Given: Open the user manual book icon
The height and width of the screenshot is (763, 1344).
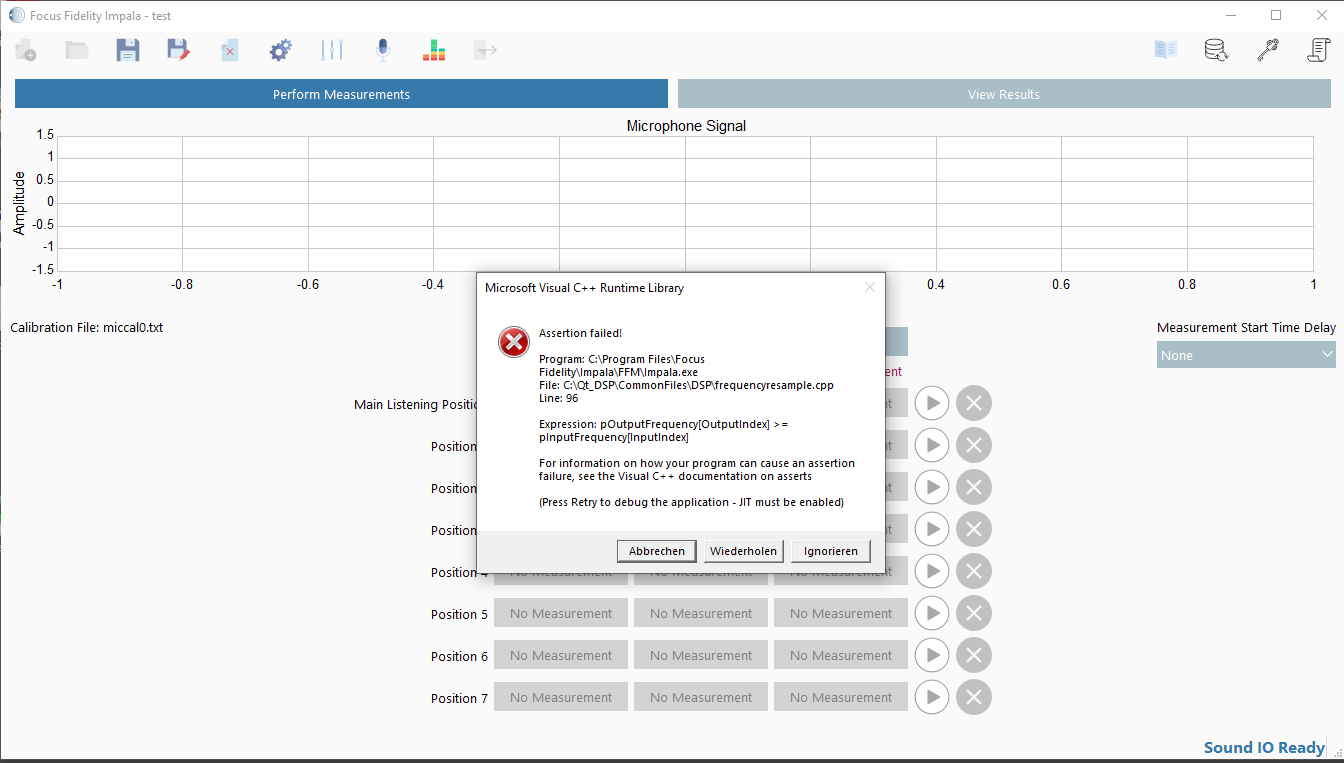Looking at the screenshot, I should pyautogui.click(x=1166, y=50).
